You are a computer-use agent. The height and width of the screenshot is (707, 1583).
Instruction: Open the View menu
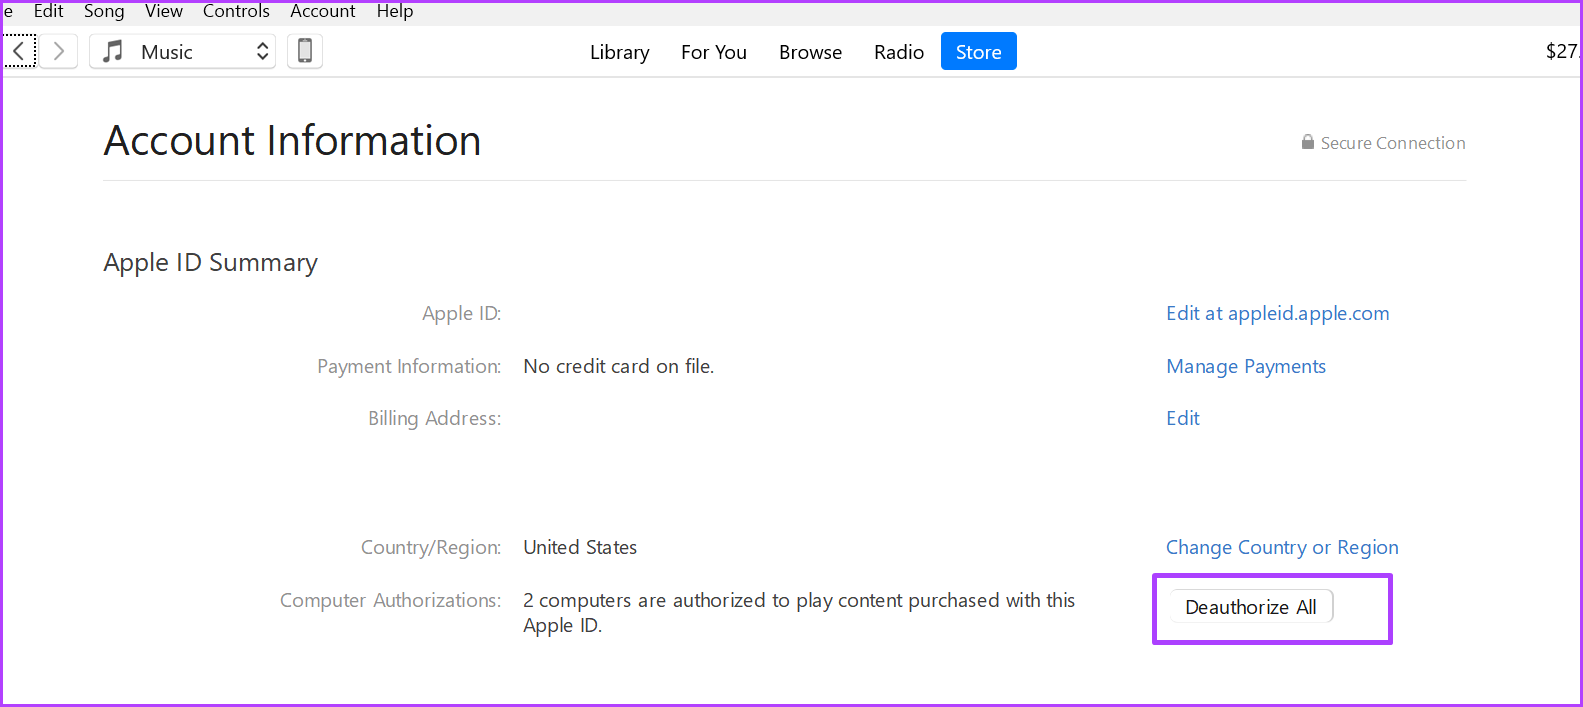click(164, 11)
